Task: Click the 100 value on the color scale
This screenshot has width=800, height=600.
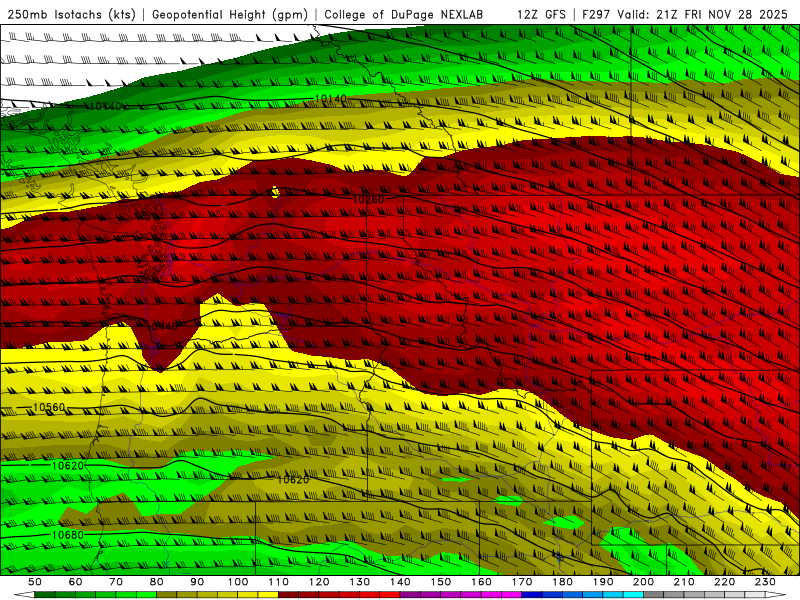Action: click(x=238, y=582)
